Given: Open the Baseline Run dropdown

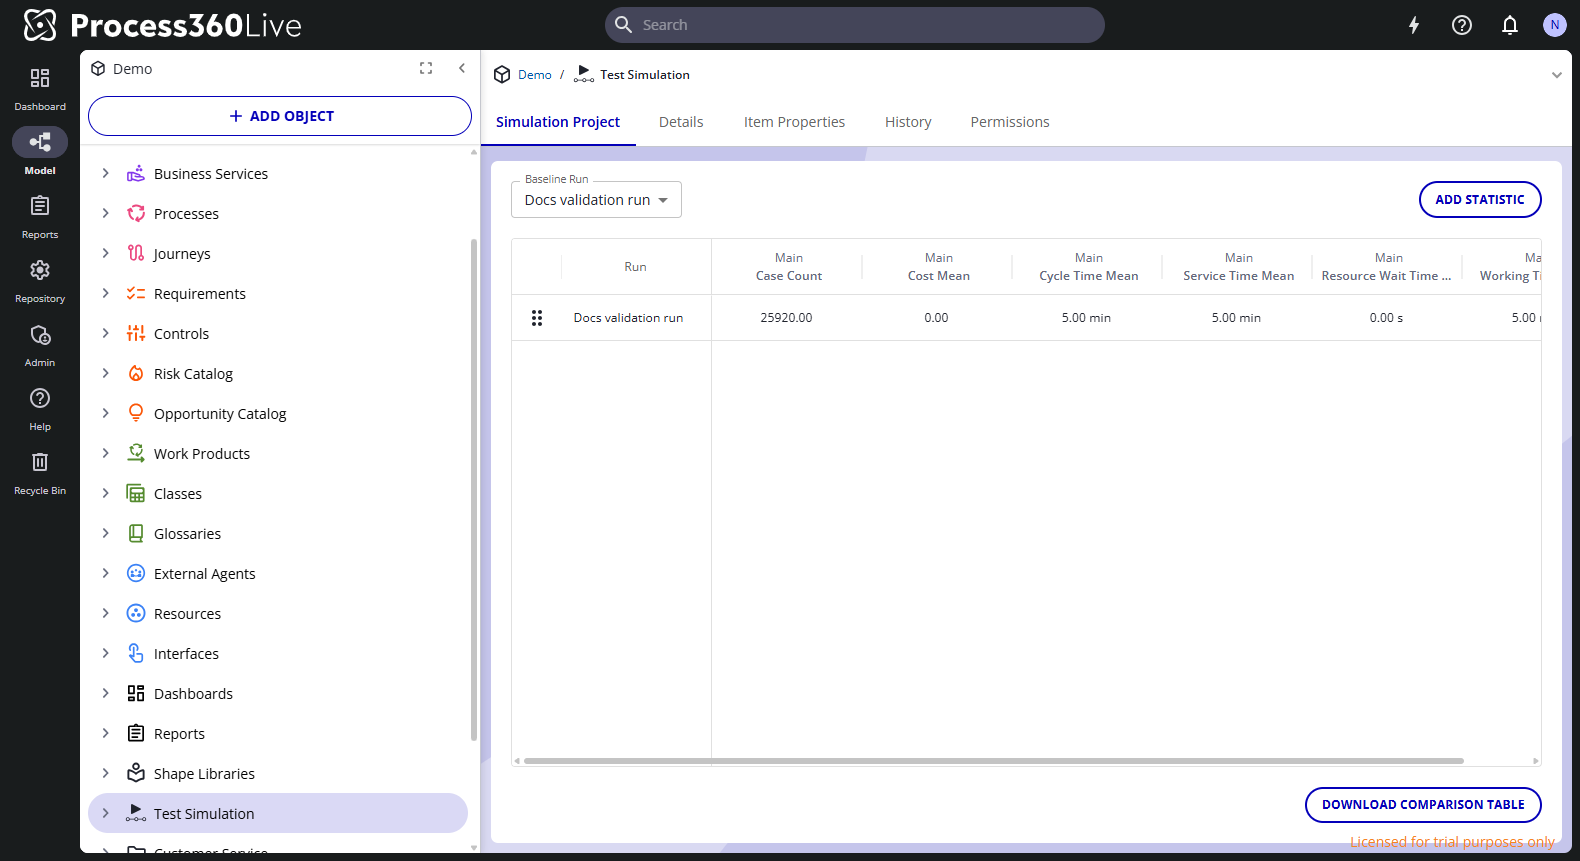Looking at the screenshot, I should pos(596,200).
